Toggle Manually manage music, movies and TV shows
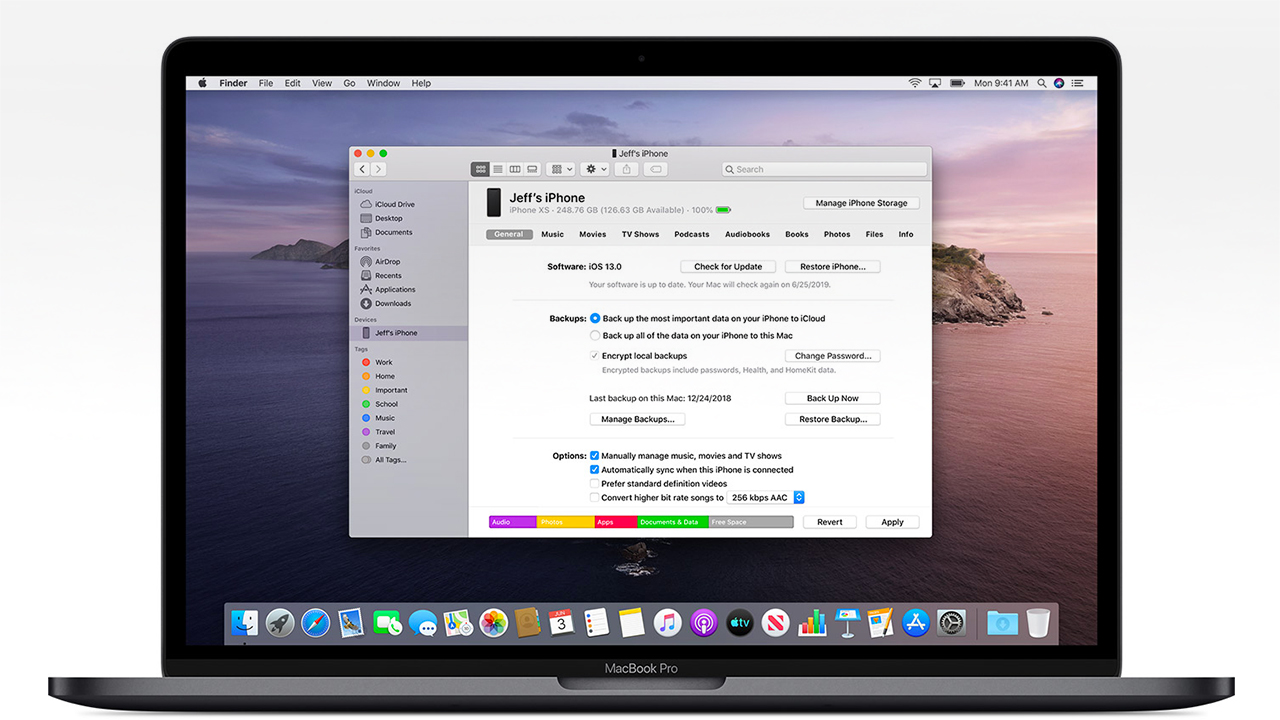The width and height of the screenshot is (1280, 720). 595,455
